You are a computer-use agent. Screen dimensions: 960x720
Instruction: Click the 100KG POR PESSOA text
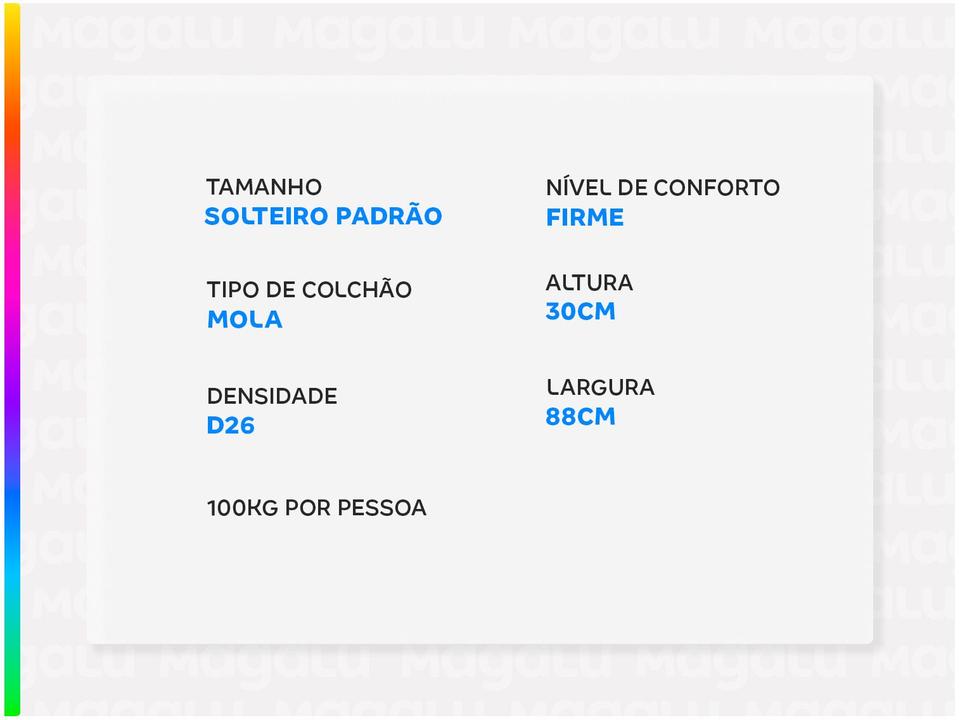pos(317,508)
